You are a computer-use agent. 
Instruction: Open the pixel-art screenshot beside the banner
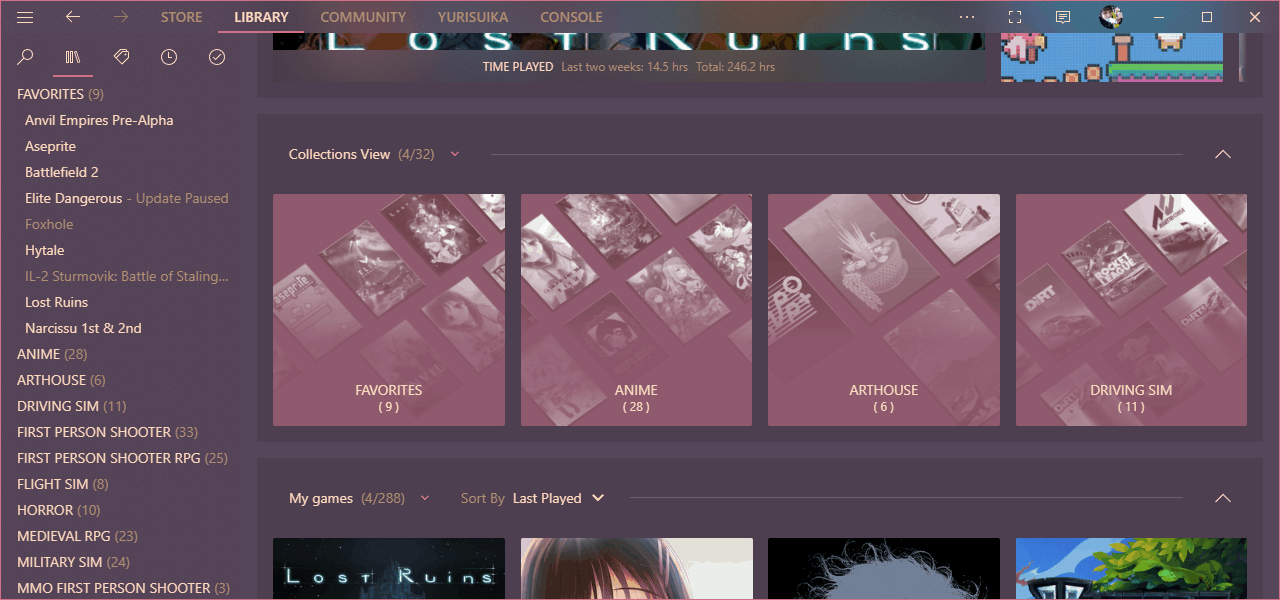point(1112,56)
